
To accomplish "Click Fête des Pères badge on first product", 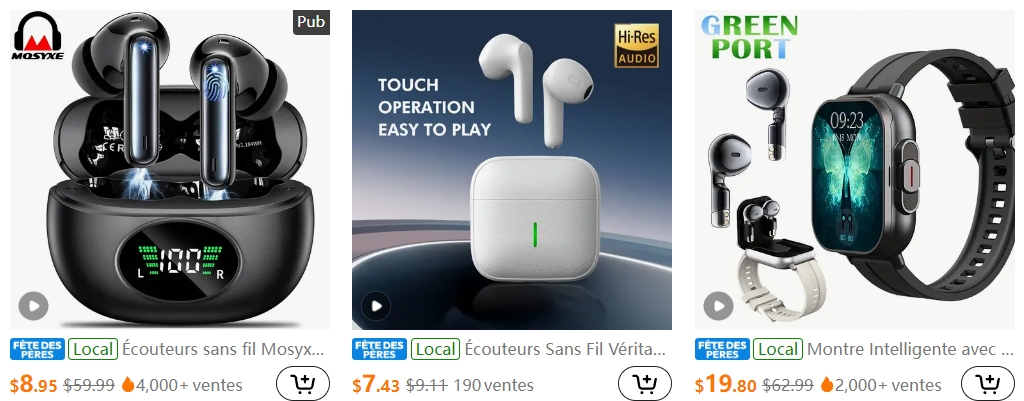I will coord(38,349).
